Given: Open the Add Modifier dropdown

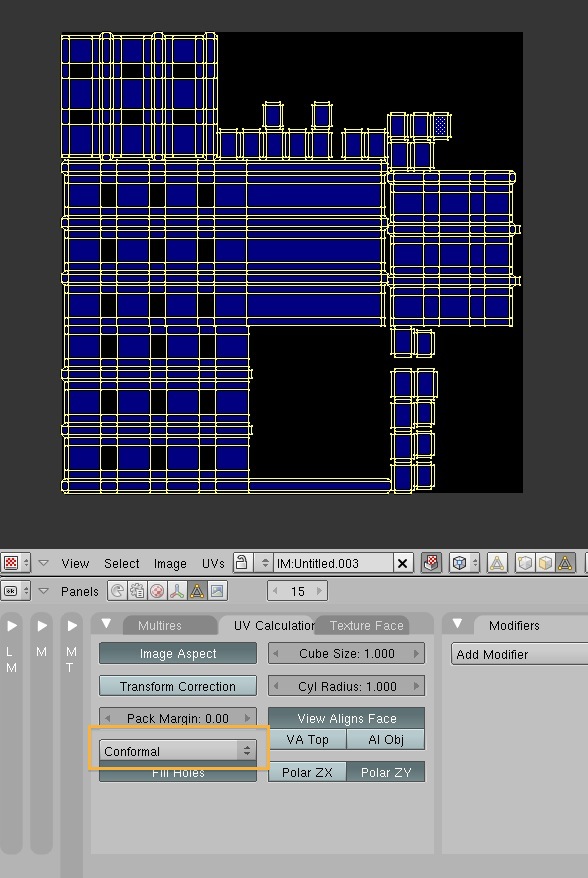Looking at the screenshot, I should click(x=519, y=654).
